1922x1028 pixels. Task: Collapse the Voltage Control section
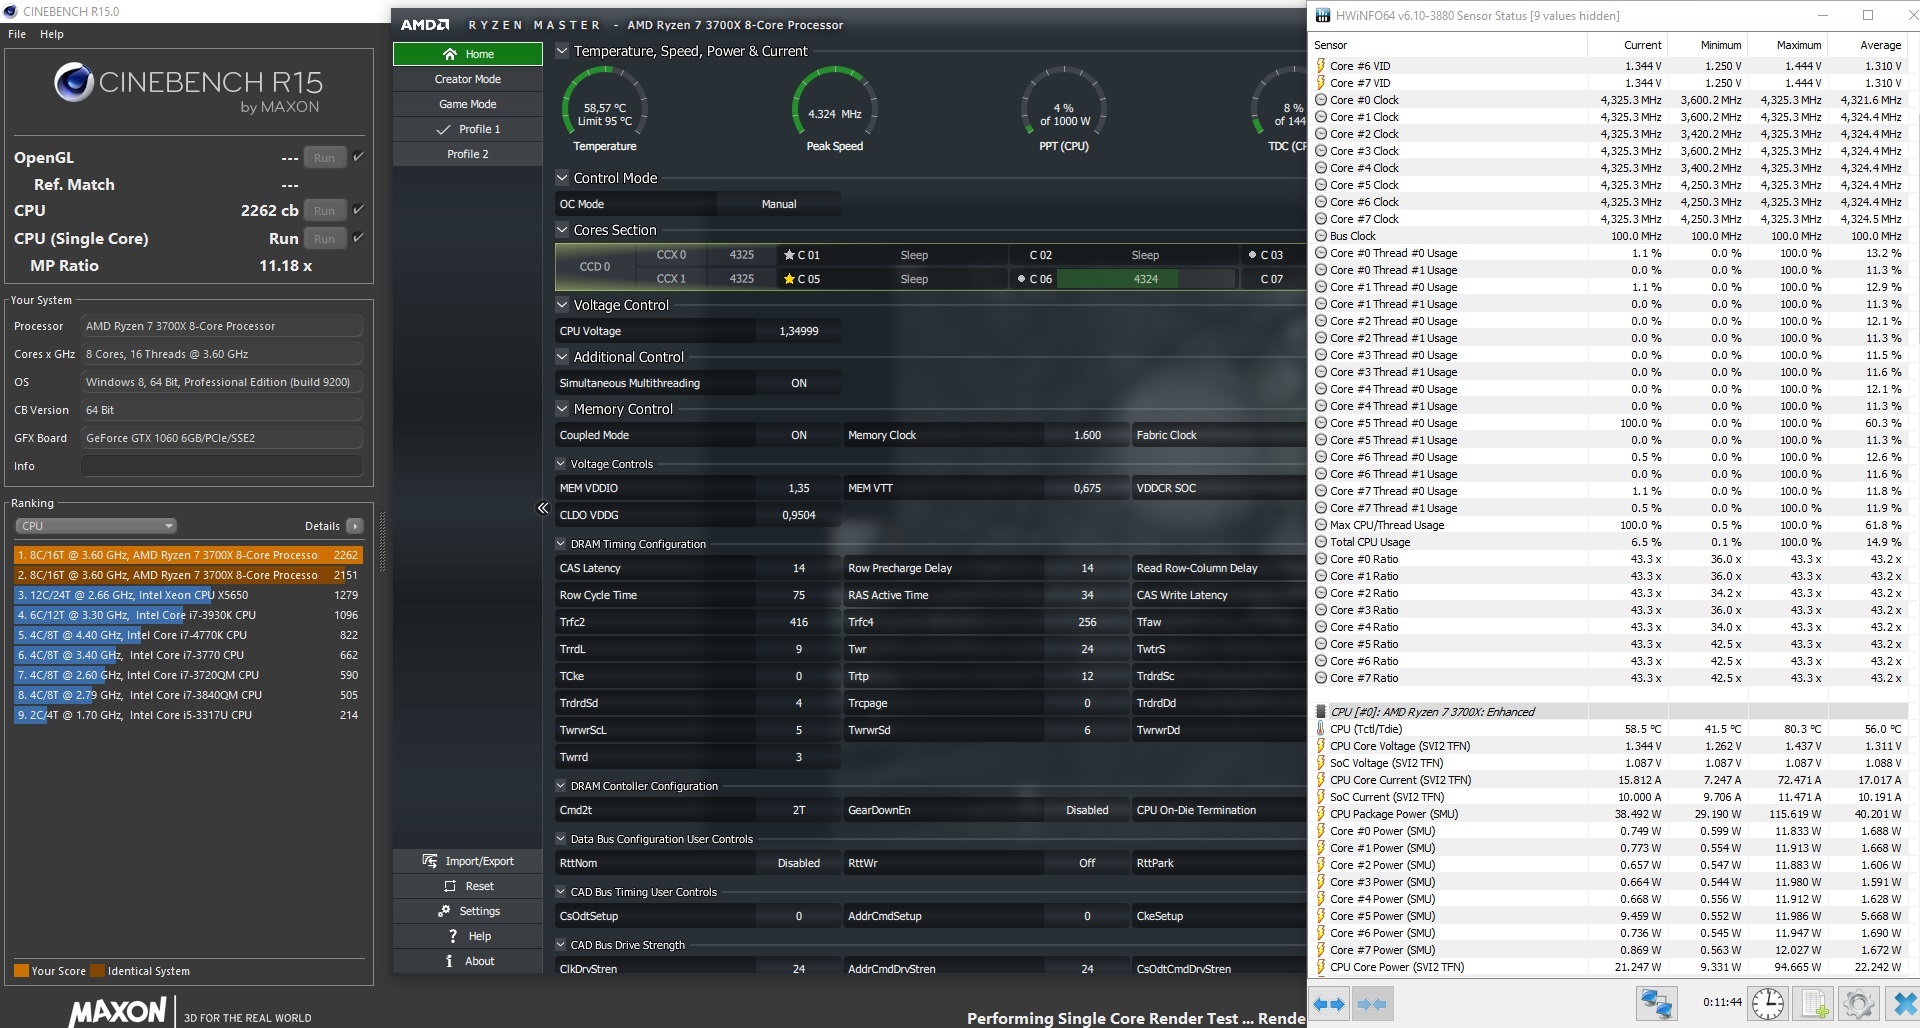click(x=562, y=305)
